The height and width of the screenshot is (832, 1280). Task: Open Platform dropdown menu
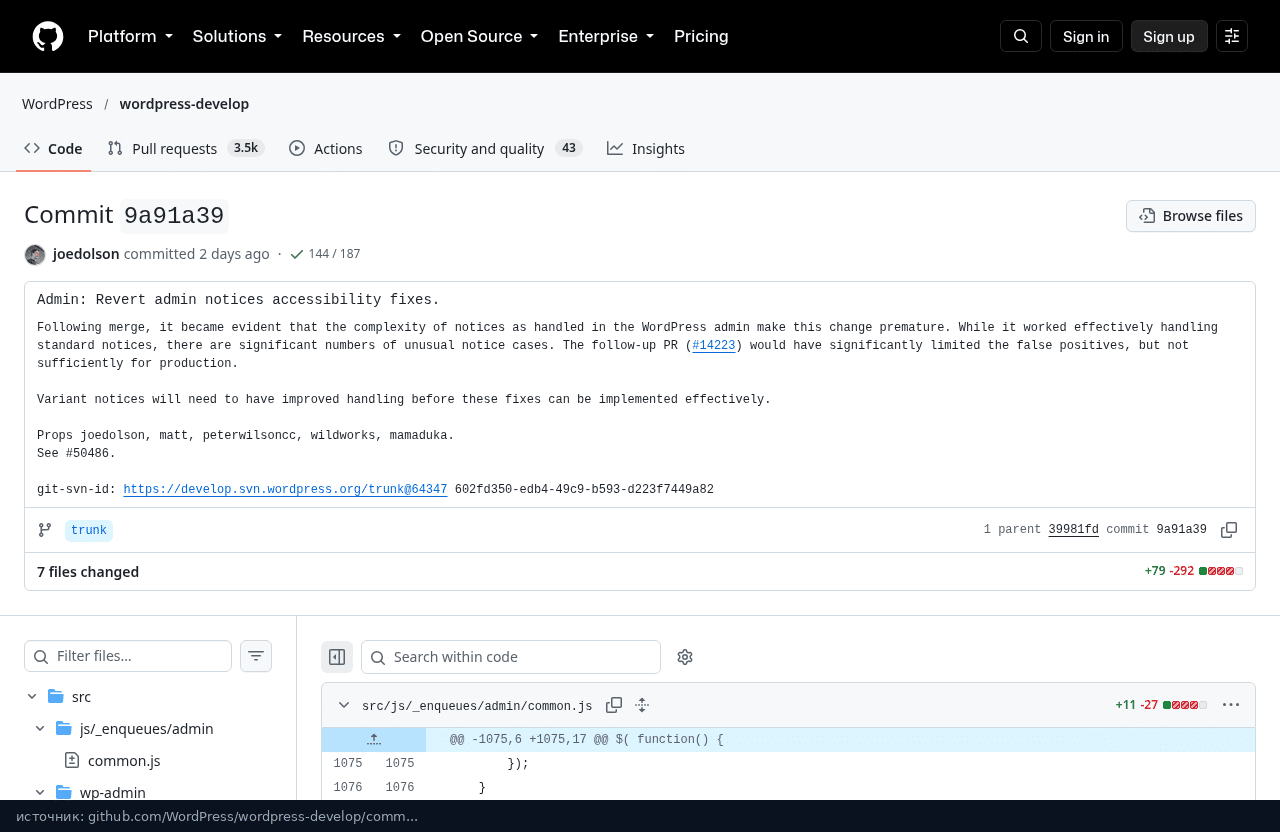point(130,36)
